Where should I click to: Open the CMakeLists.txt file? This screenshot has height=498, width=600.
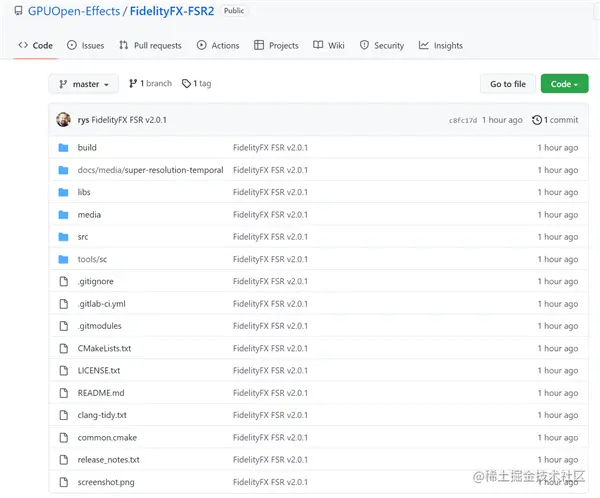tap(104, 348)
